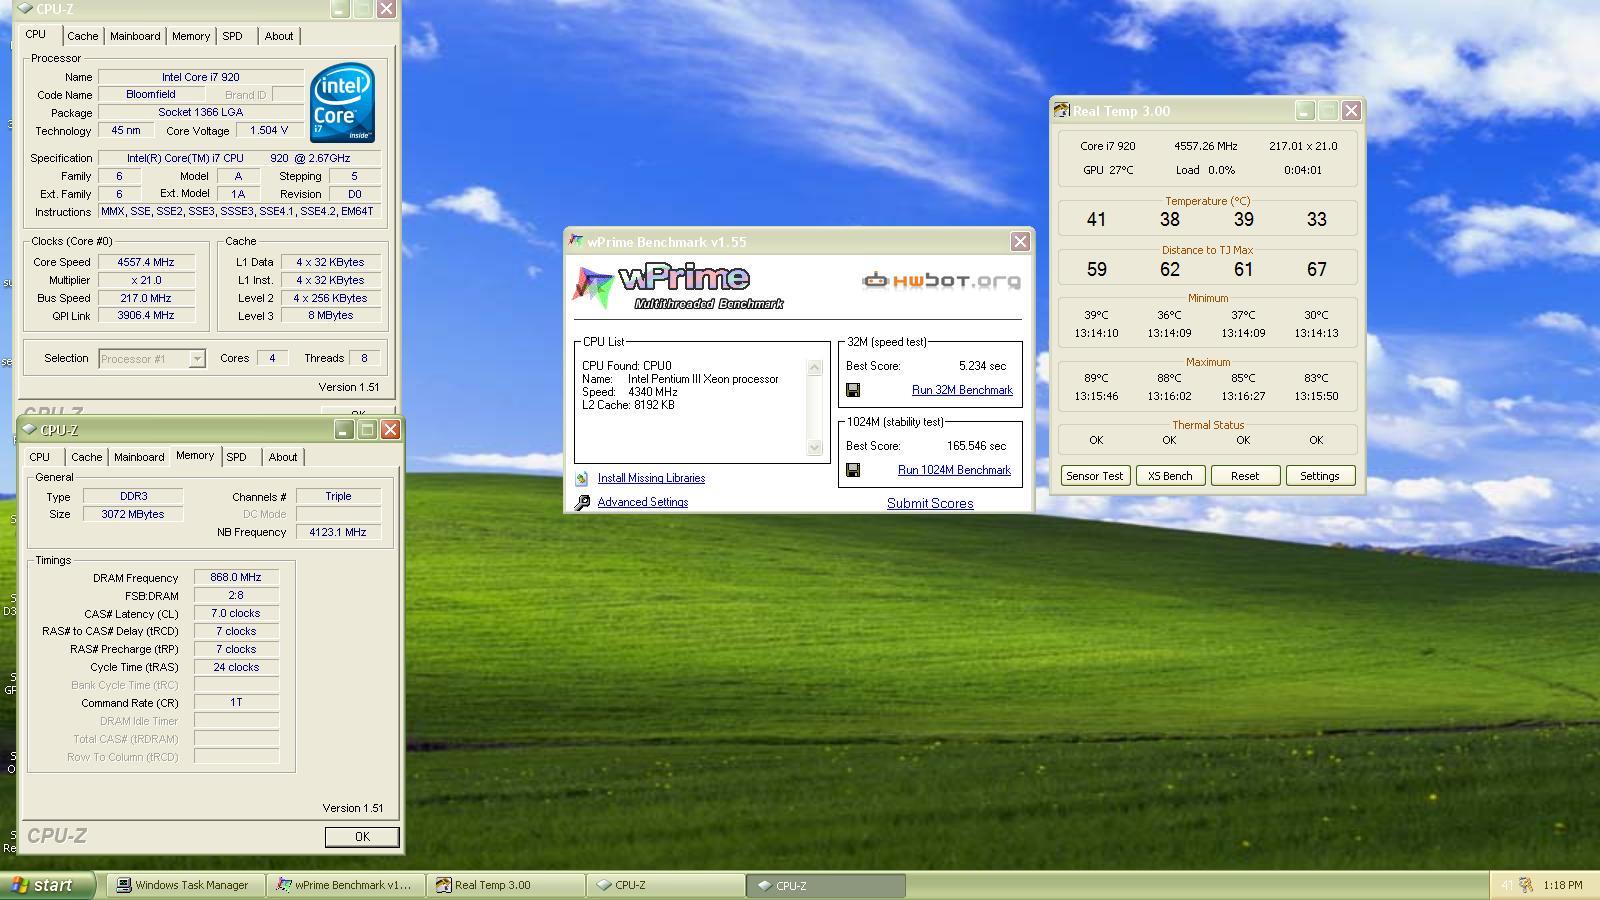This screenshot has width=1600, height=900.
Task: Switch to Memory tab in top CPU-Z window
Action: 190,36
